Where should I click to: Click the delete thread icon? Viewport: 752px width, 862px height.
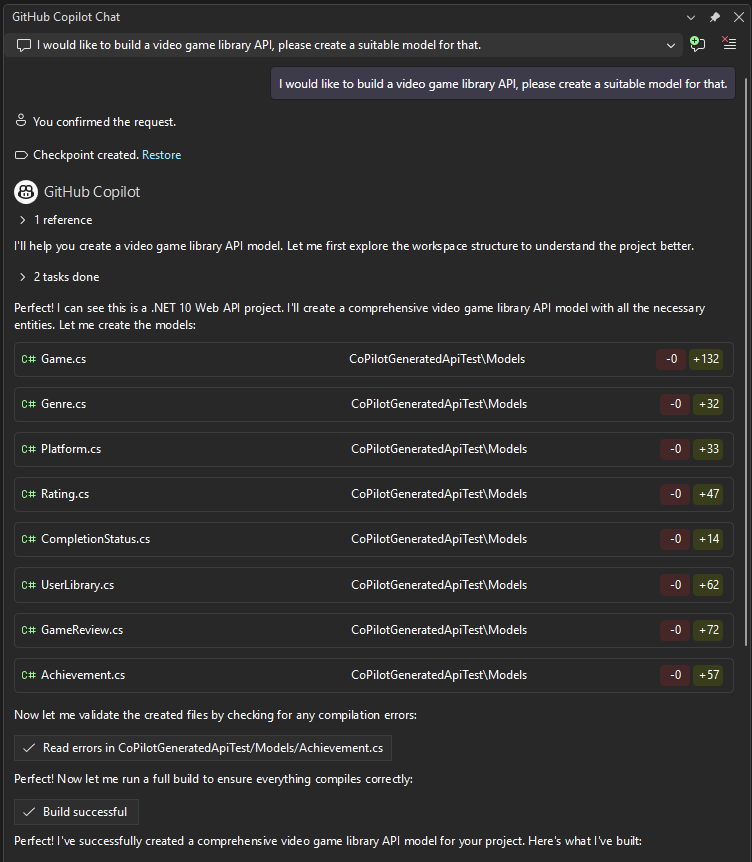point(728,44)
